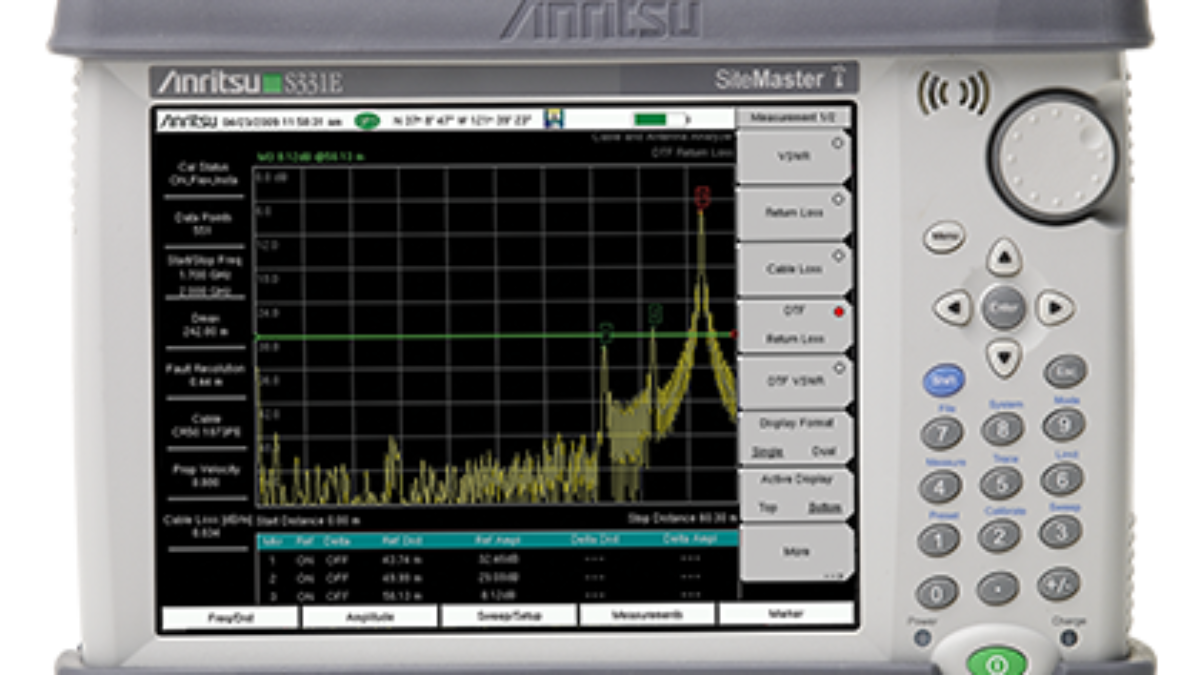Select the DTF VSWR measurement
The height and width of the screenshot is (675, 1200).
[794, 381]
